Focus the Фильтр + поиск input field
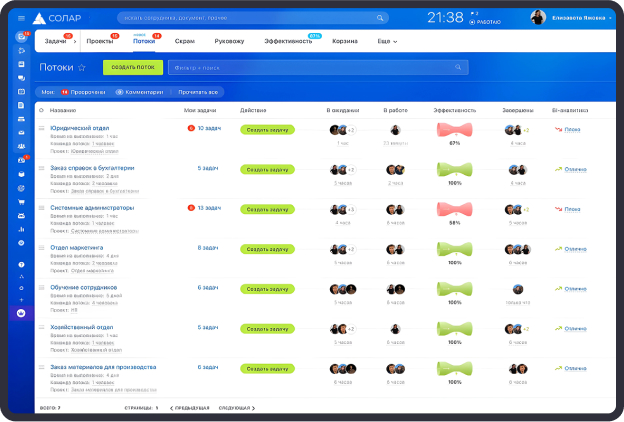The image size is (624, 422). tap(318, 67)
